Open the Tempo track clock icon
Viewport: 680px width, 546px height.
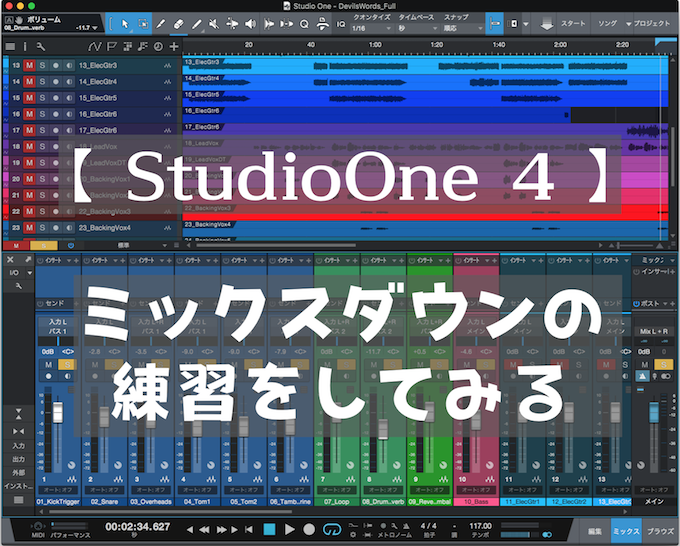click(158, 46)
